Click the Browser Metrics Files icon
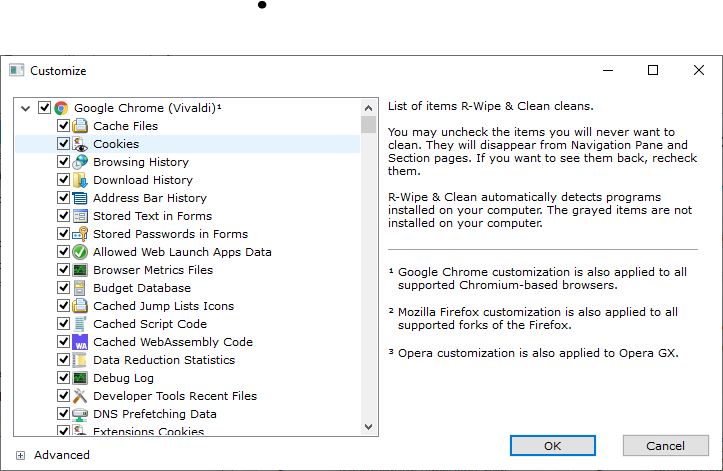723x471 pixels. click(x=80, y=270)
